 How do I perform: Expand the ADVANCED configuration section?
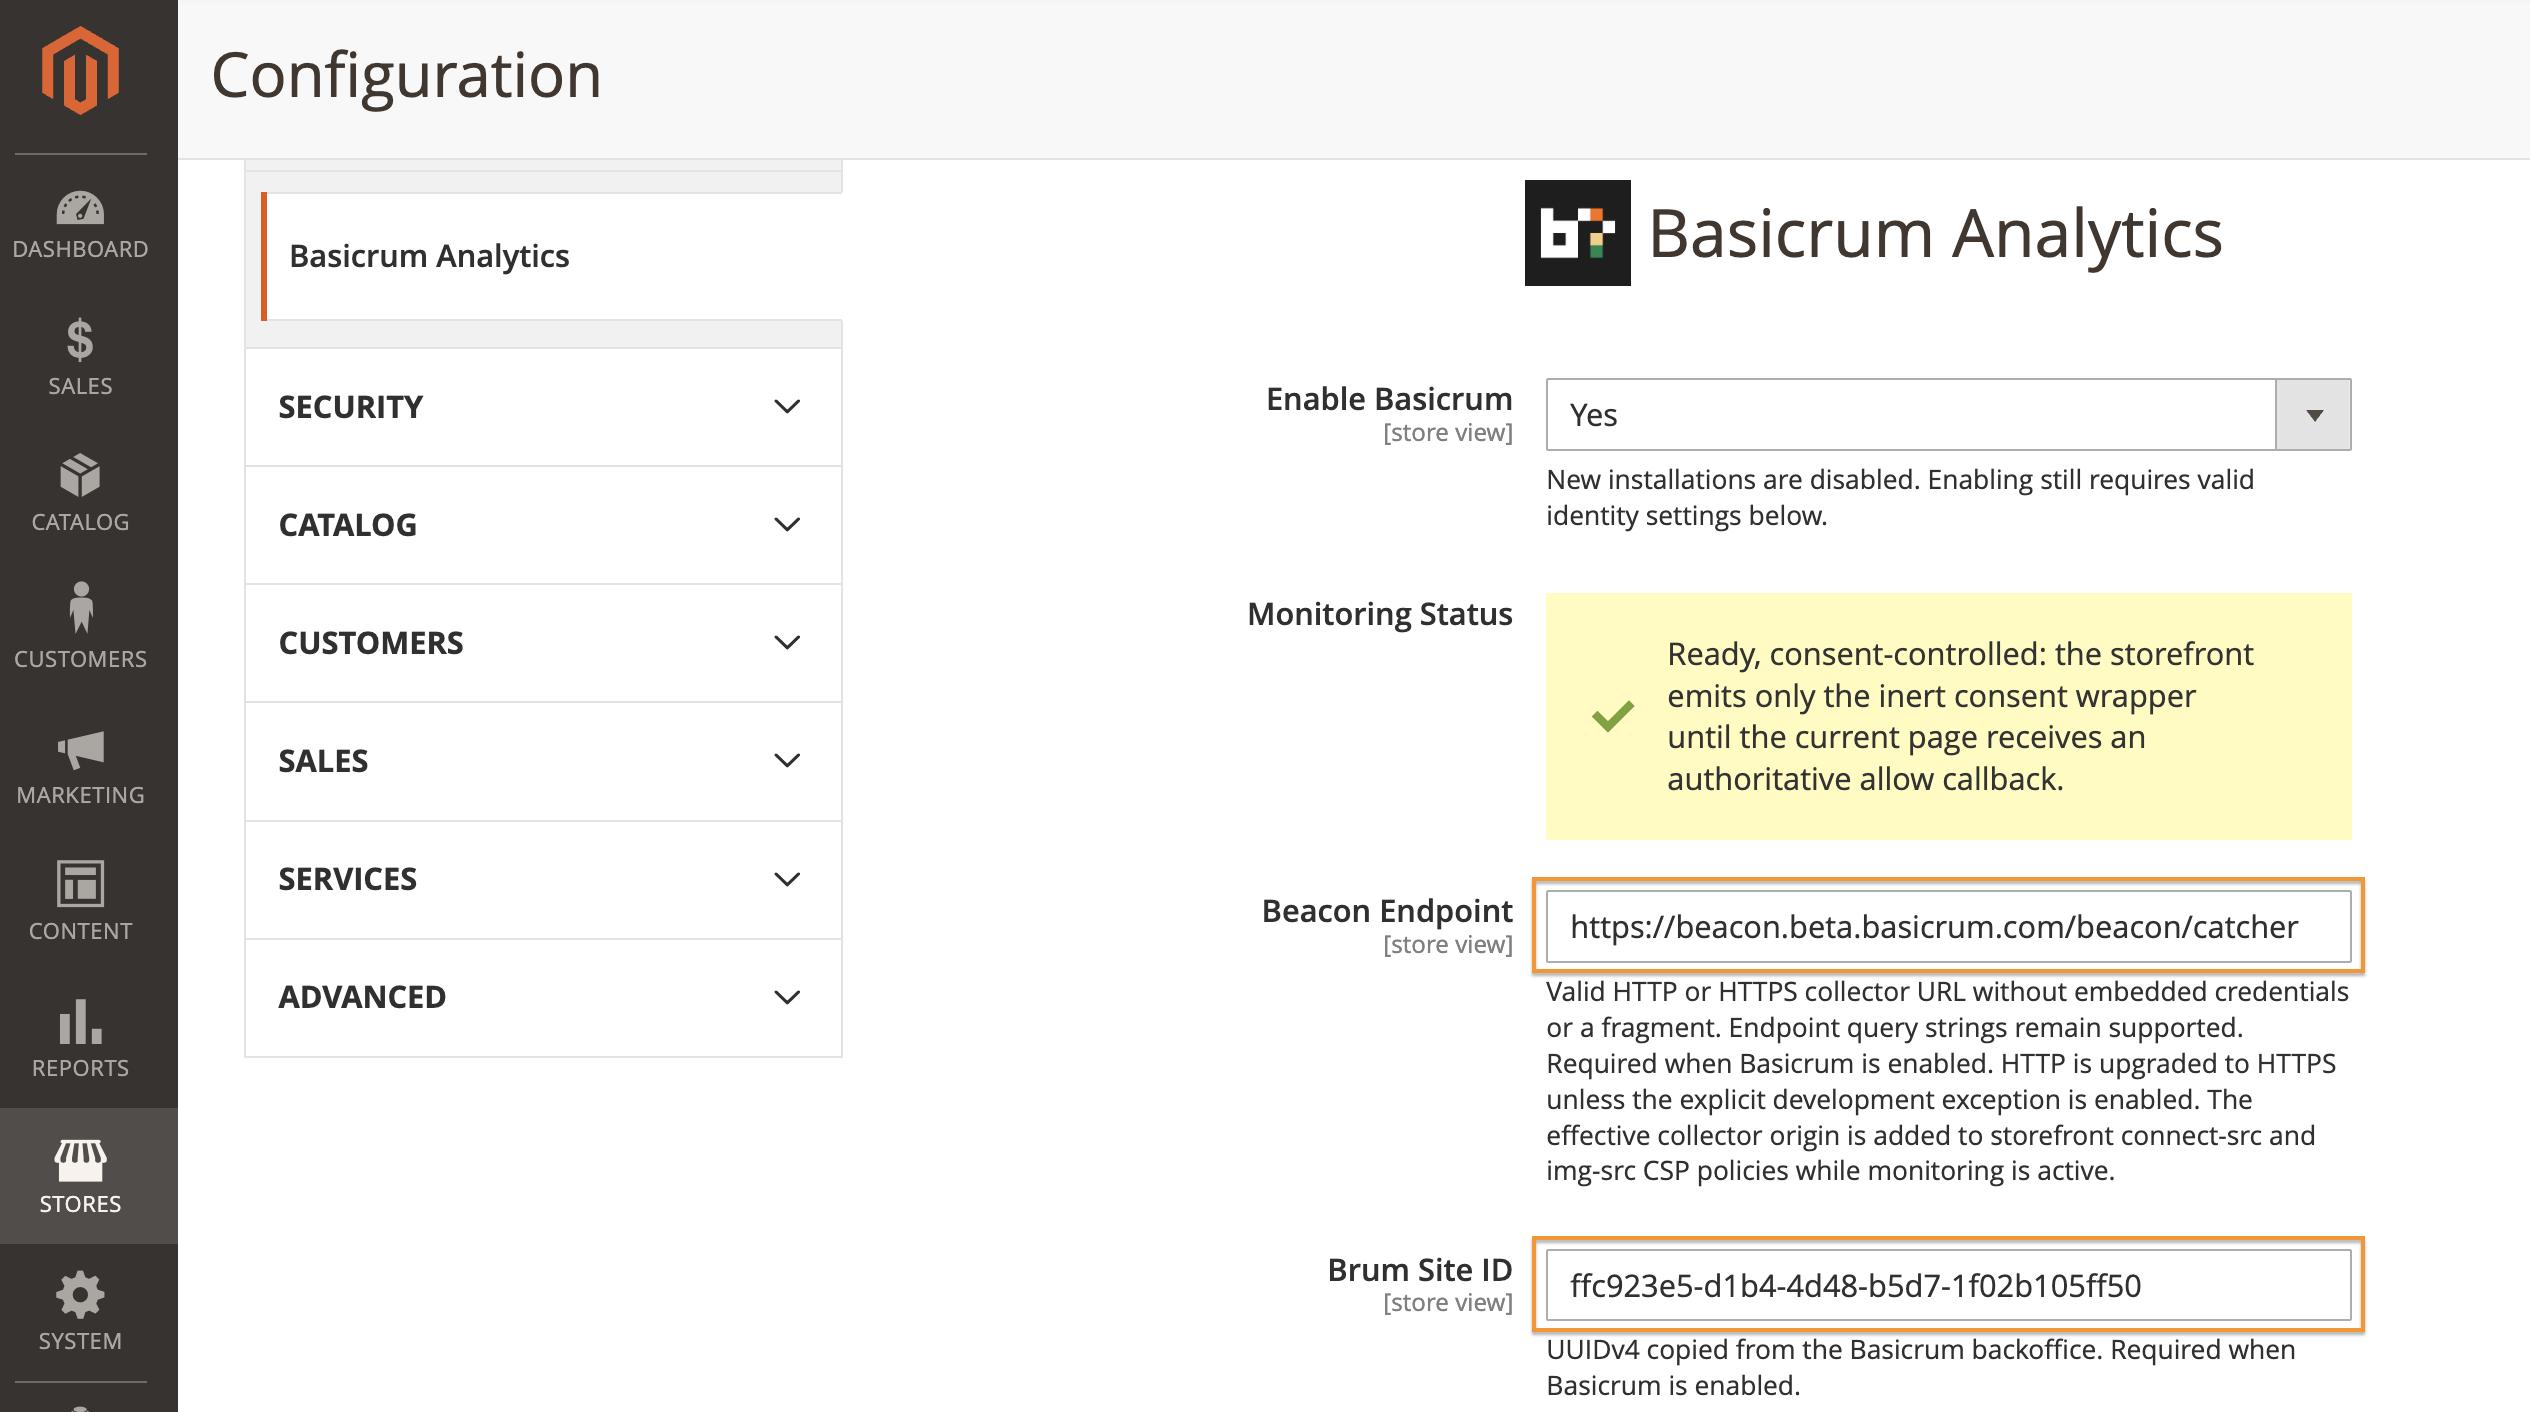pos(543,997)
